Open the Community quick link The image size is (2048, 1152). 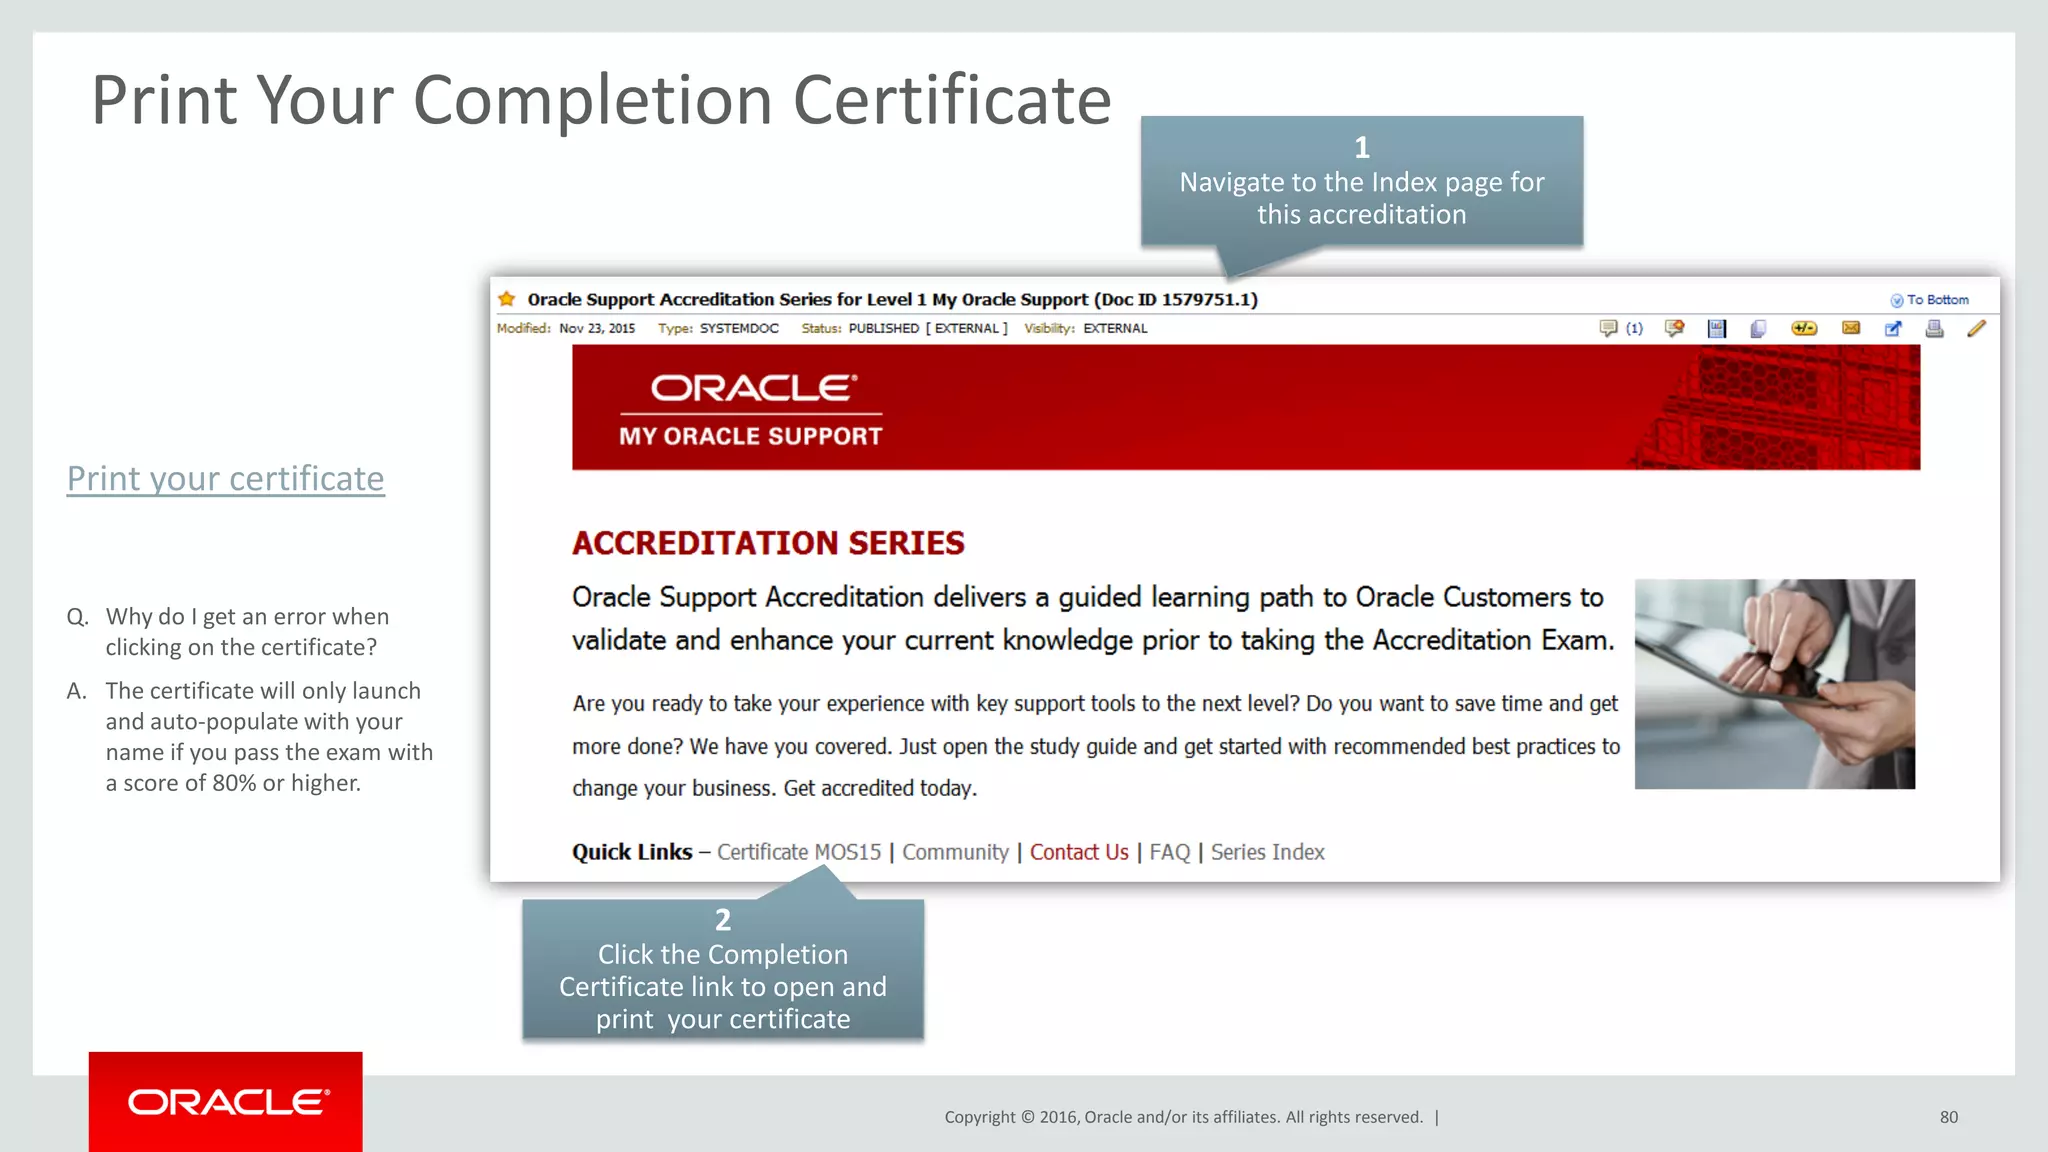tap(955, 852)
